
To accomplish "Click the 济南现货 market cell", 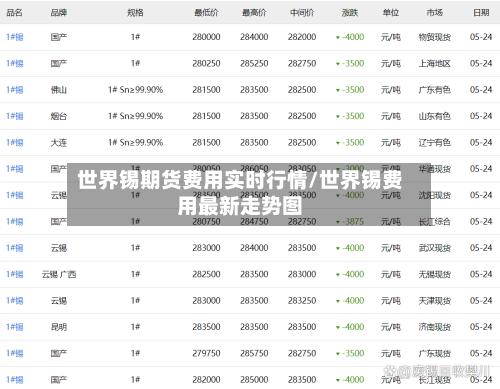I will pos(435,327).
